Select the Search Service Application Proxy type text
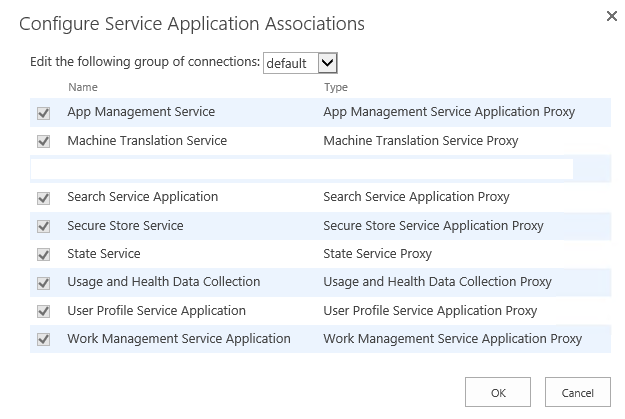The height and width of the screenshot is (419, 625). click(416, 197)
